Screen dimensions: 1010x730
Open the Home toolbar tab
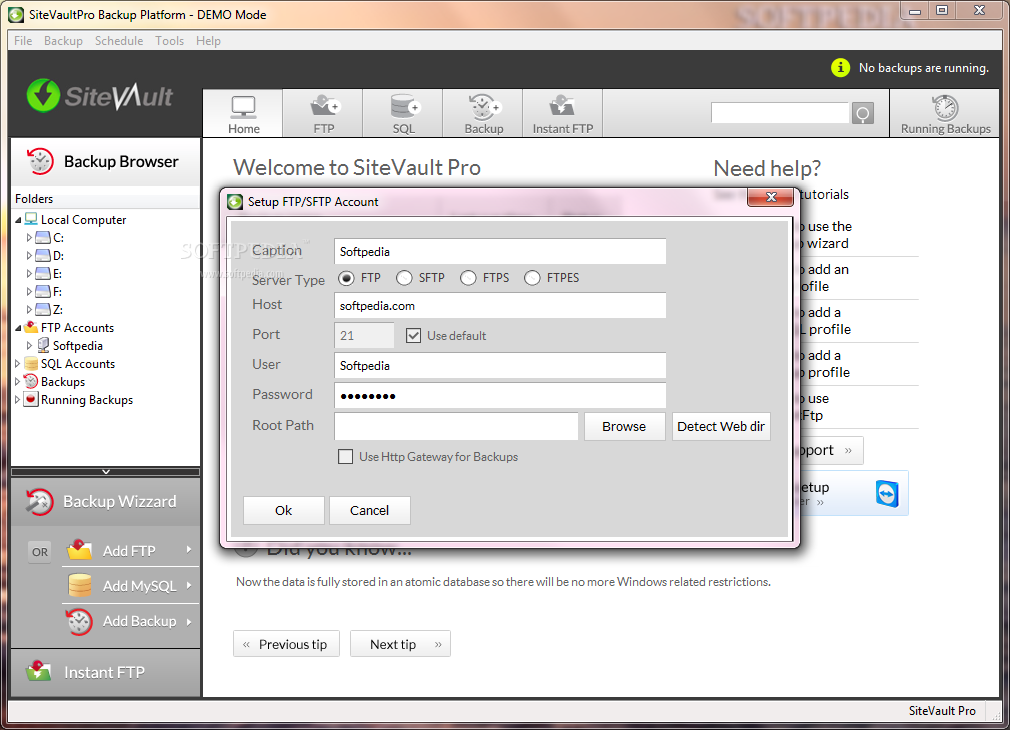click(x=243, y=113)
